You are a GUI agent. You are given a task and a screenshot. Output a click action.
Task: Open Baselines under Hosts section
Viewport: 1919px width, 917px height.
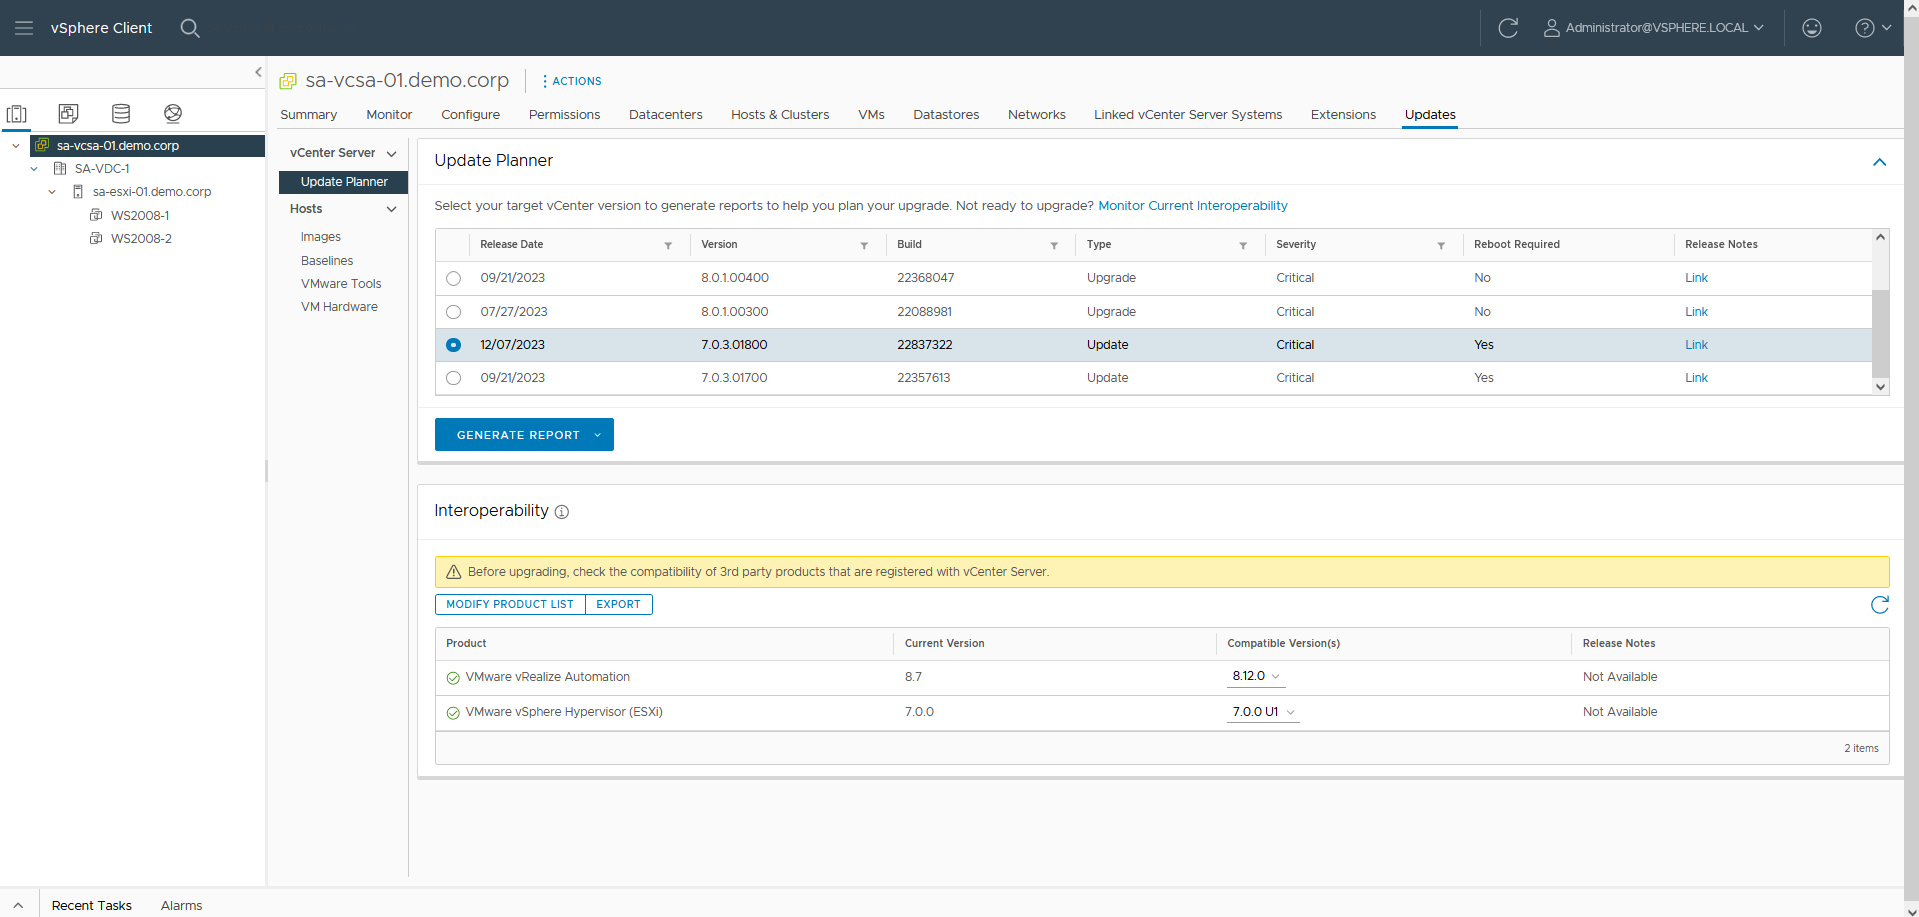coord(327,261)
